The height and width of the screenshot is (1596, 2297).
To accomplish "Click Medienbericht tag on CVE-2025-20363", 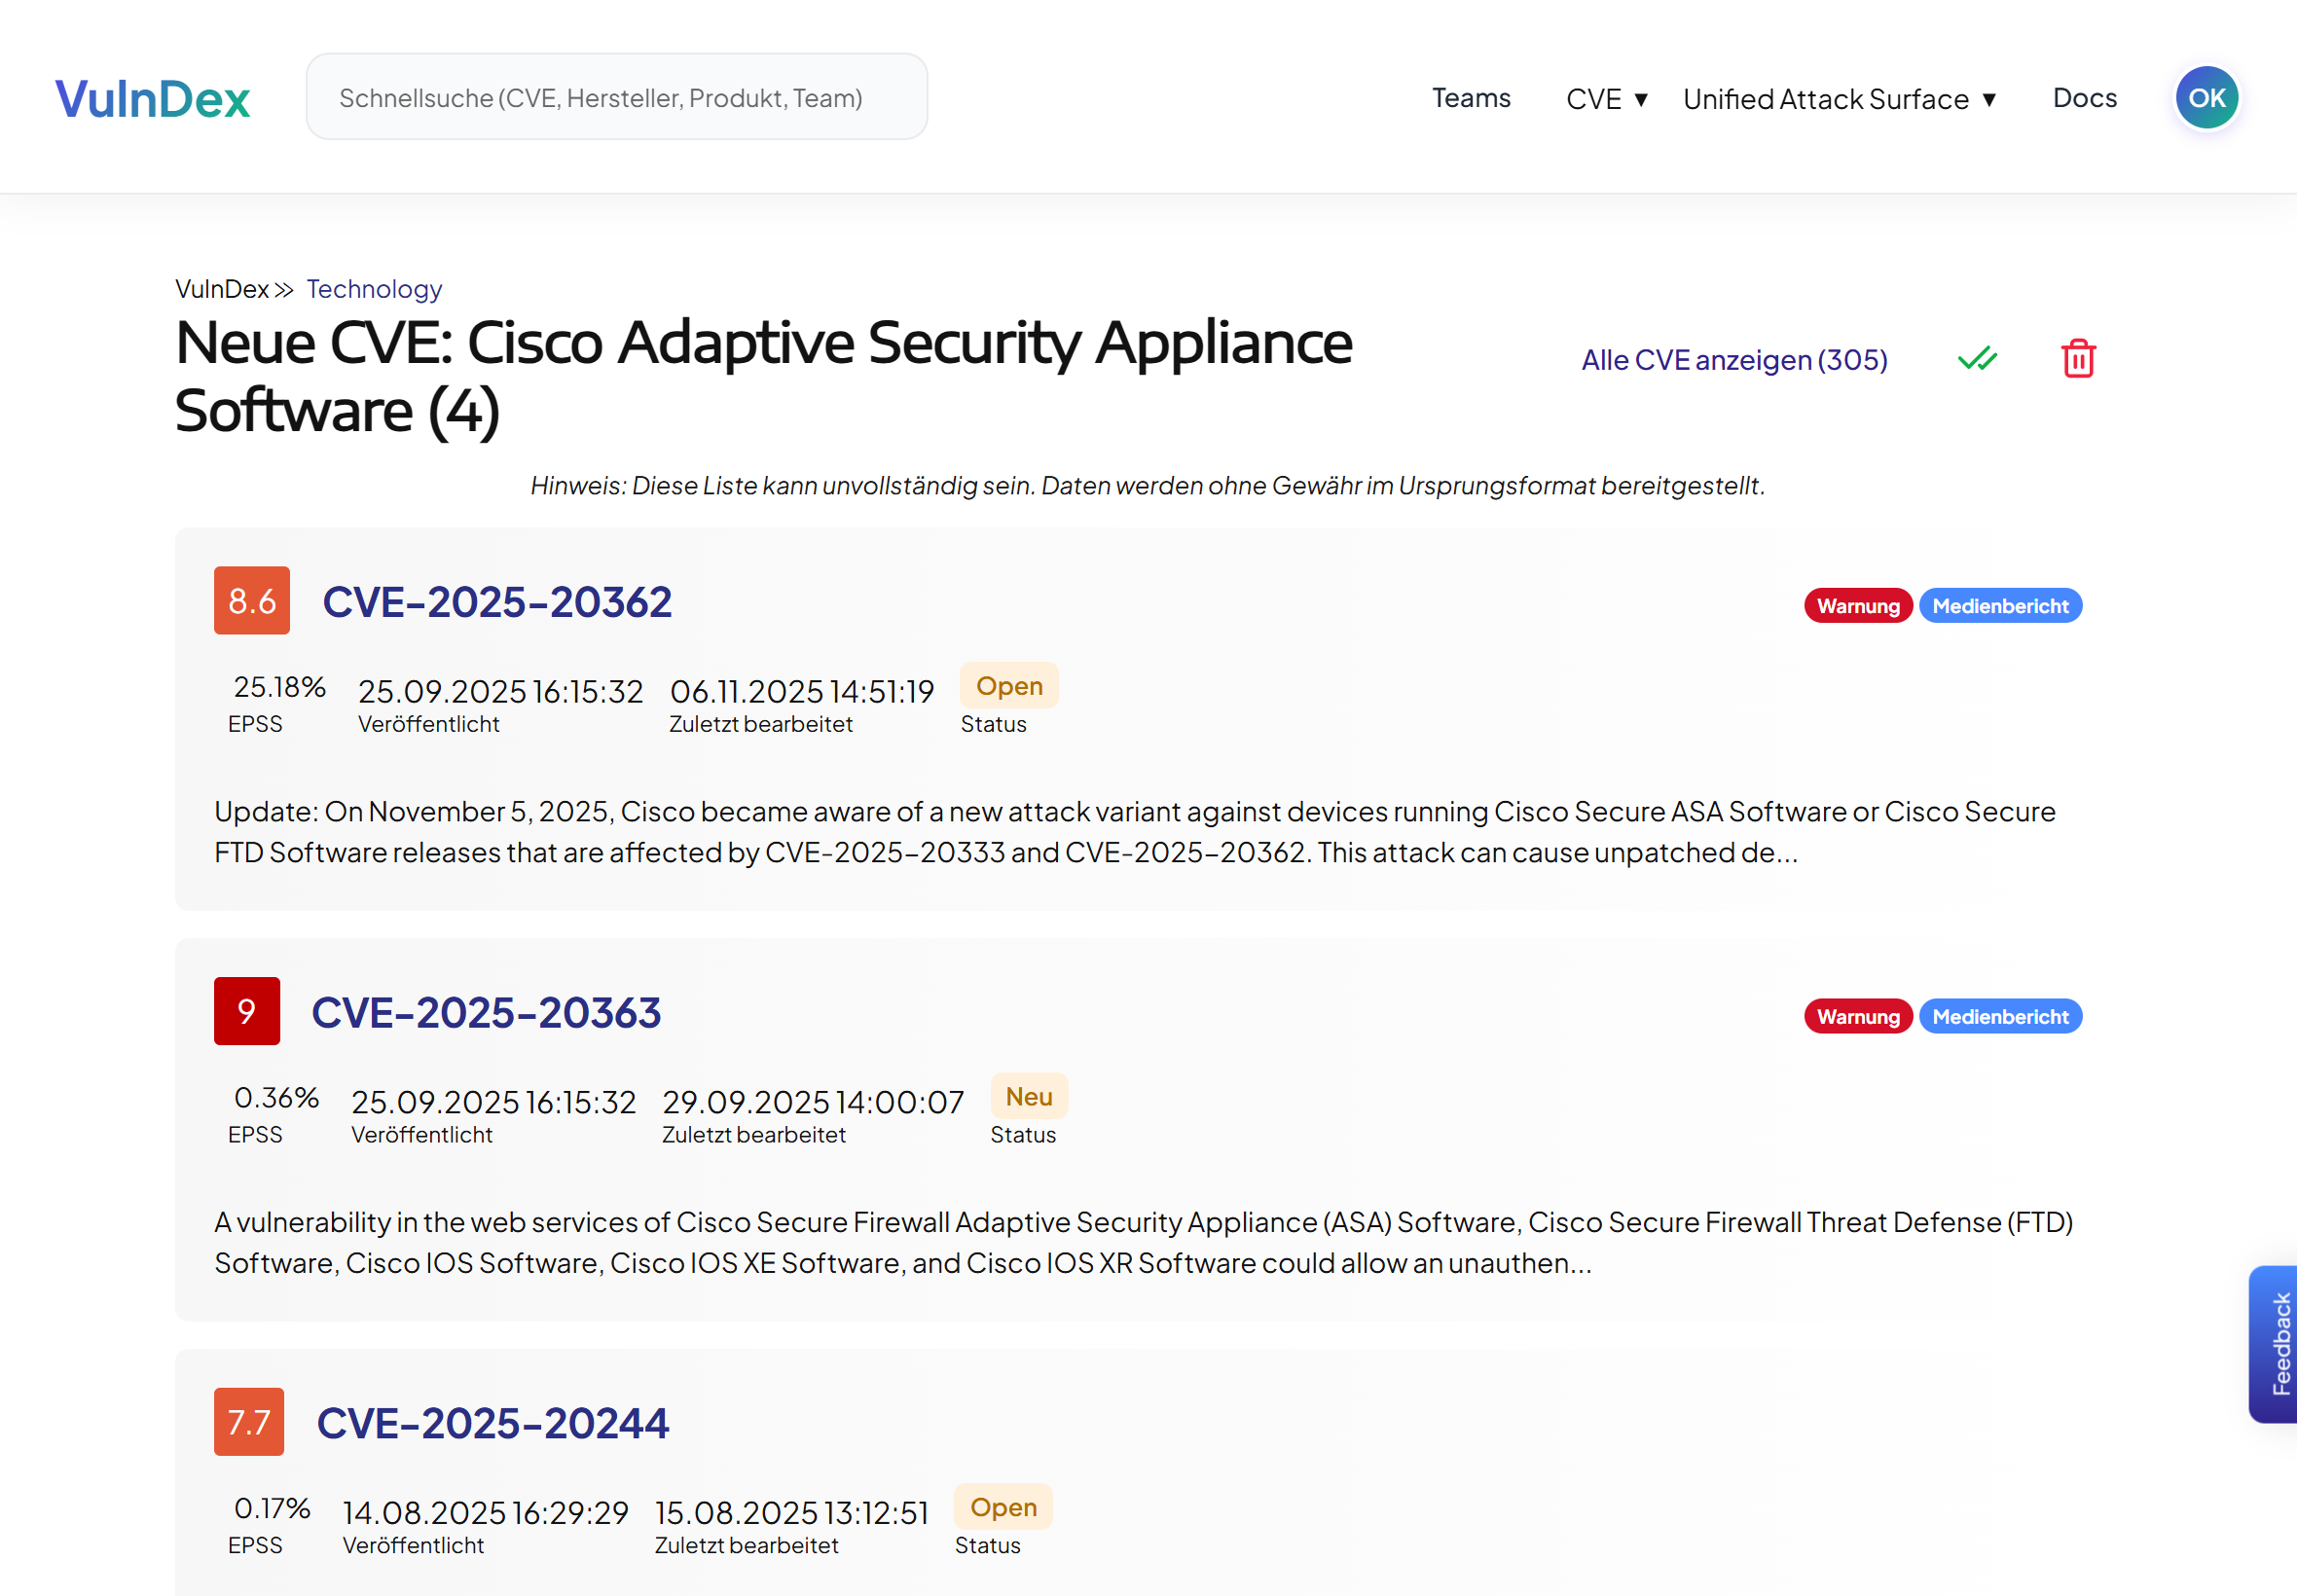I will click(x=1999, y=1017).
